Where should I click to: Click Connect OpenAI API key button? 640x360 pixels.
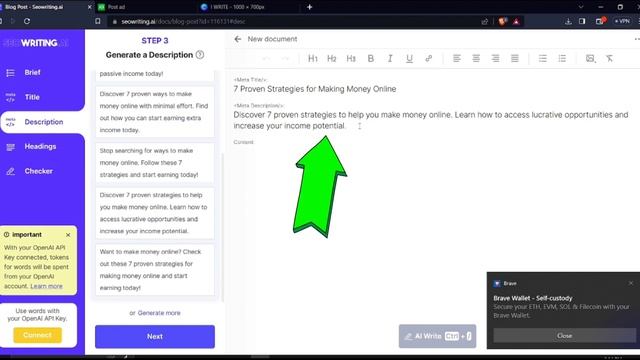(x=38, y=335)
